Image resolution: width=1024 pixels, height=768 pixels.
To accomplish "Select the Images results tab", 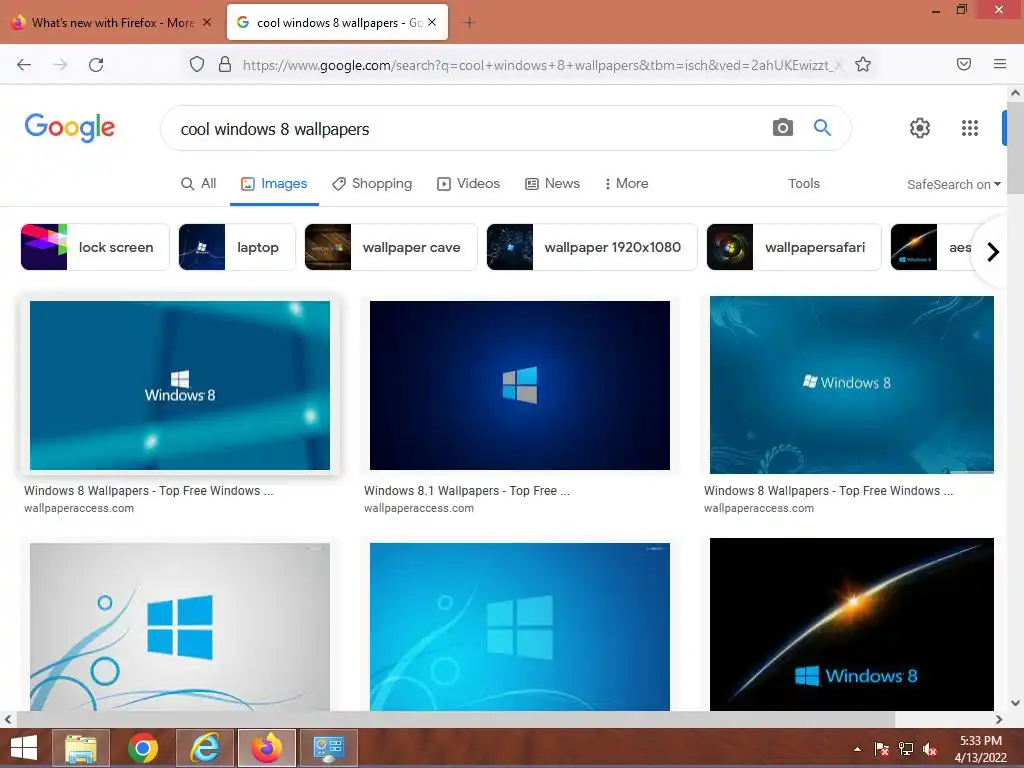I will 274,184.
